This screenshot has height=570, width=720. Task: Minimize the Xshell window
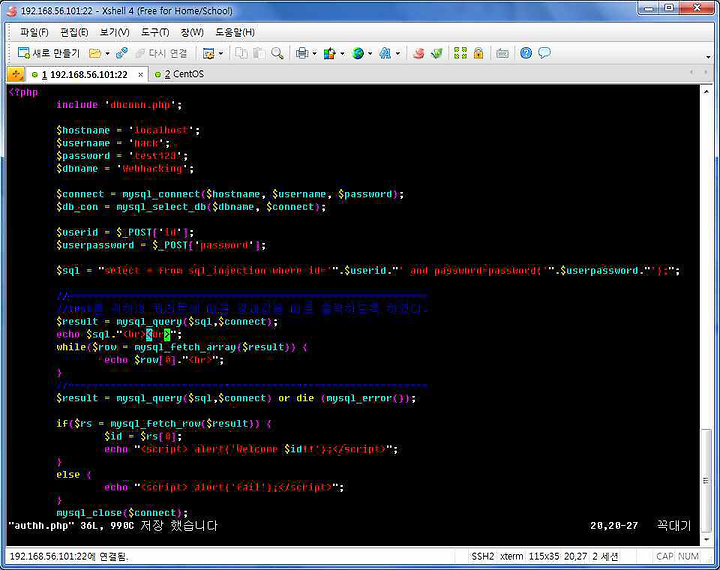[649, 8]
